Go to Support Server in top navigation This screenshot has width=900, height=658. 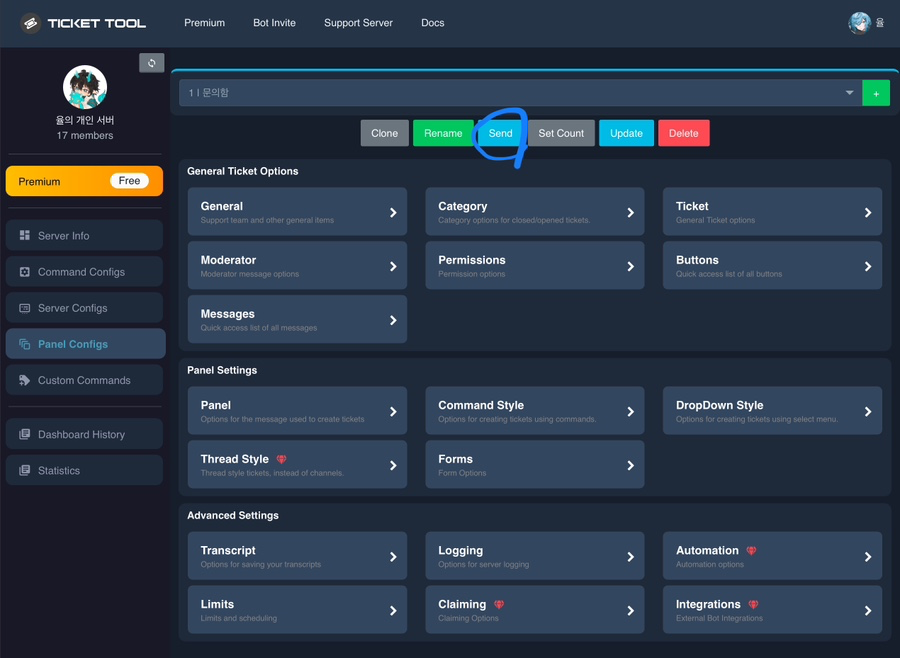pos(358,23)
